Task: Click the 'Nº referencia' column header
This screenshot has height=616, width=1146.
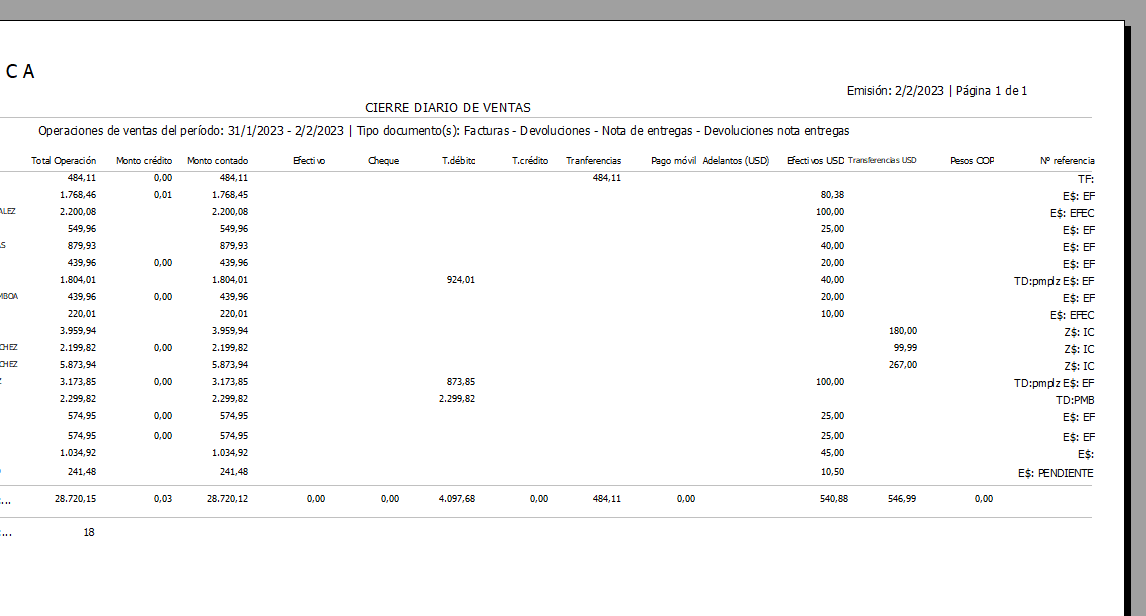Action: (x=1067, y=161)
